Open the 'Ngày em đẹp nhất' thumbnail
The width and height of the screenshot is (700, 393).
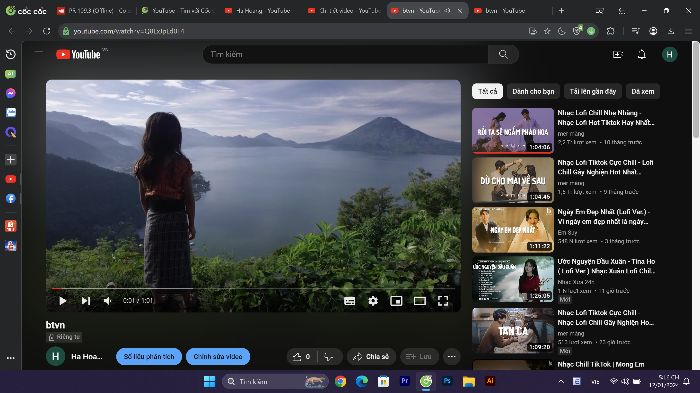point(513,230)
